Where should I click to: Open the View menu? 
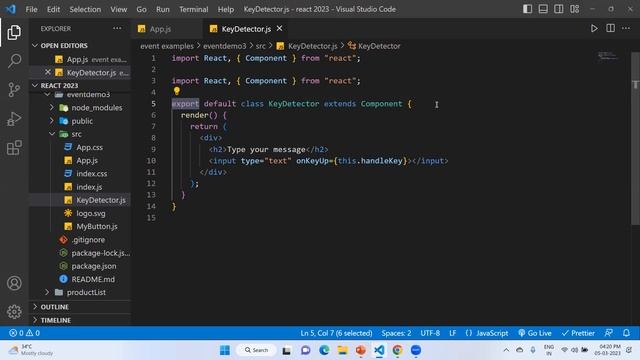(118, 9)
